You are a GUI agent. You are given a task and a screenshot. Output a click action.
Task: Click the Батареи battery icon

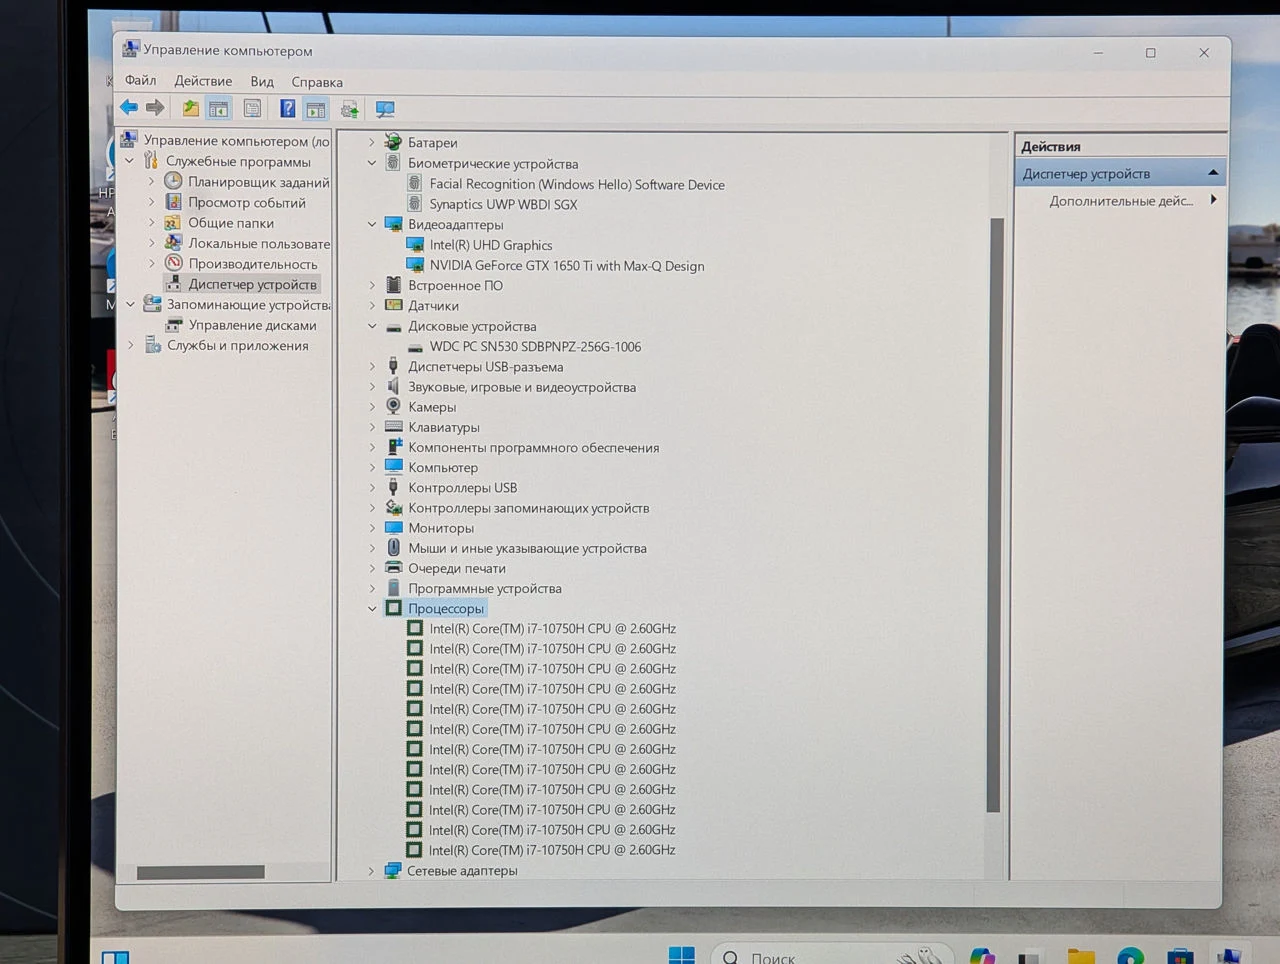[x=393, y=142]
